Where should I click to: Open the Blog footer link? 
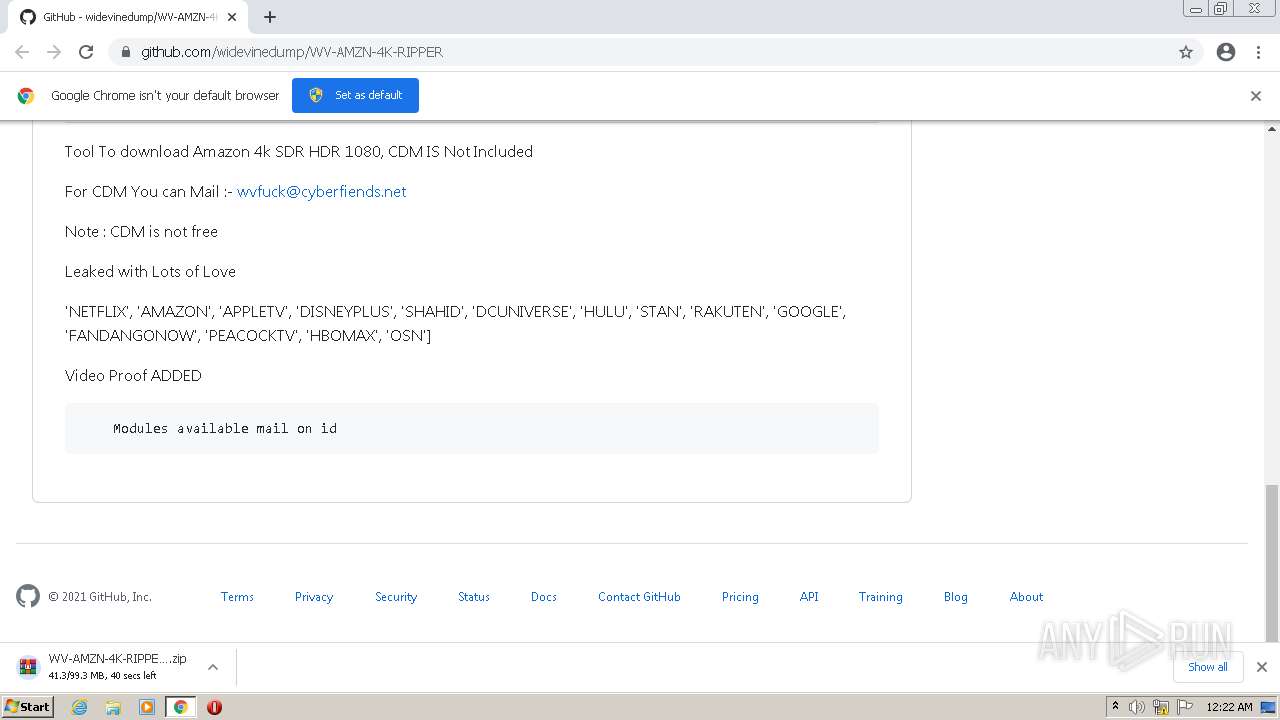pyautogui.click(x=955, y=597)
